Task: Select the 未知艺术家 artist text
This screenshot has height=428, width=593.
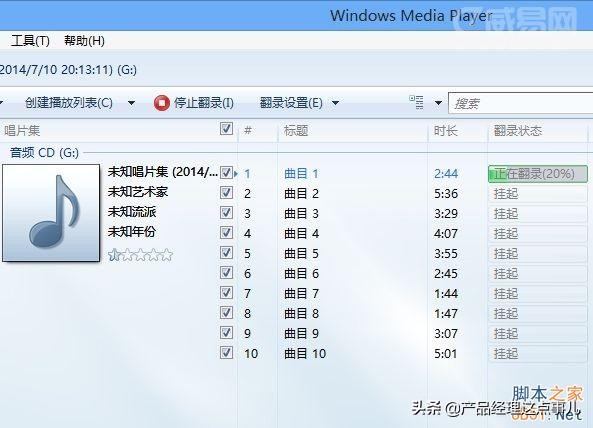Action: click(138, 192)
